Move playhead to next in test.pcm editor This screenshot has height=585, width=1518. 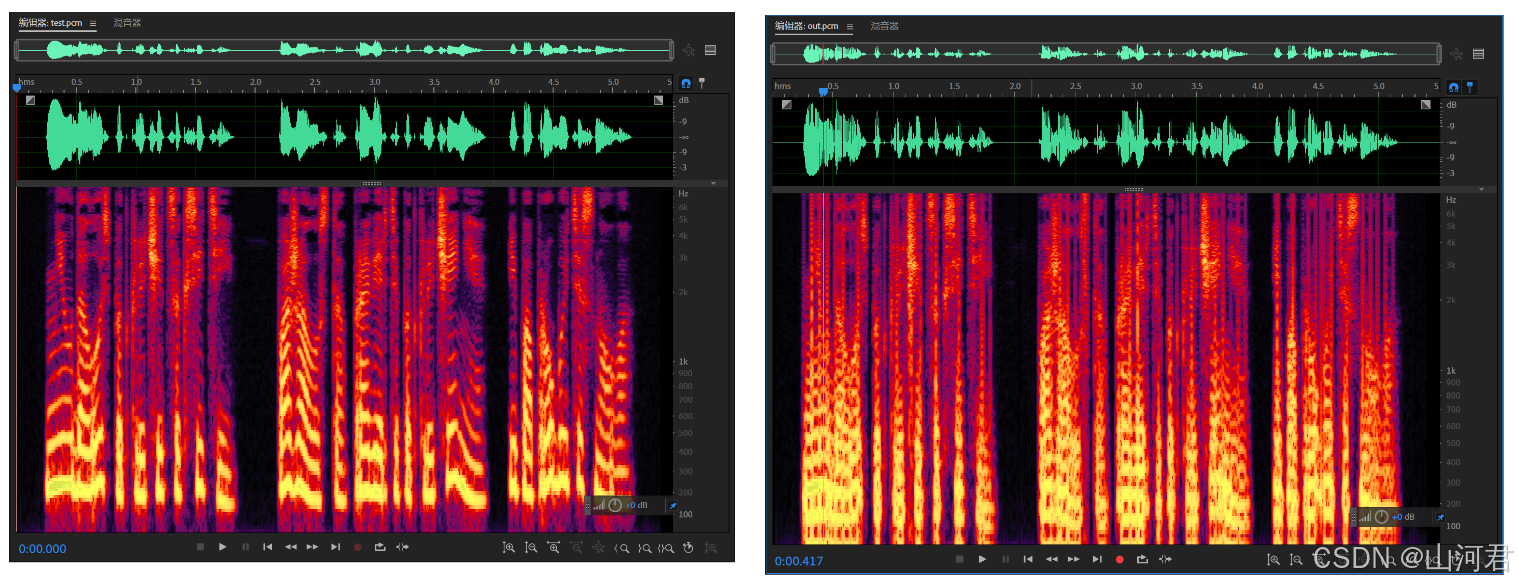335,547
